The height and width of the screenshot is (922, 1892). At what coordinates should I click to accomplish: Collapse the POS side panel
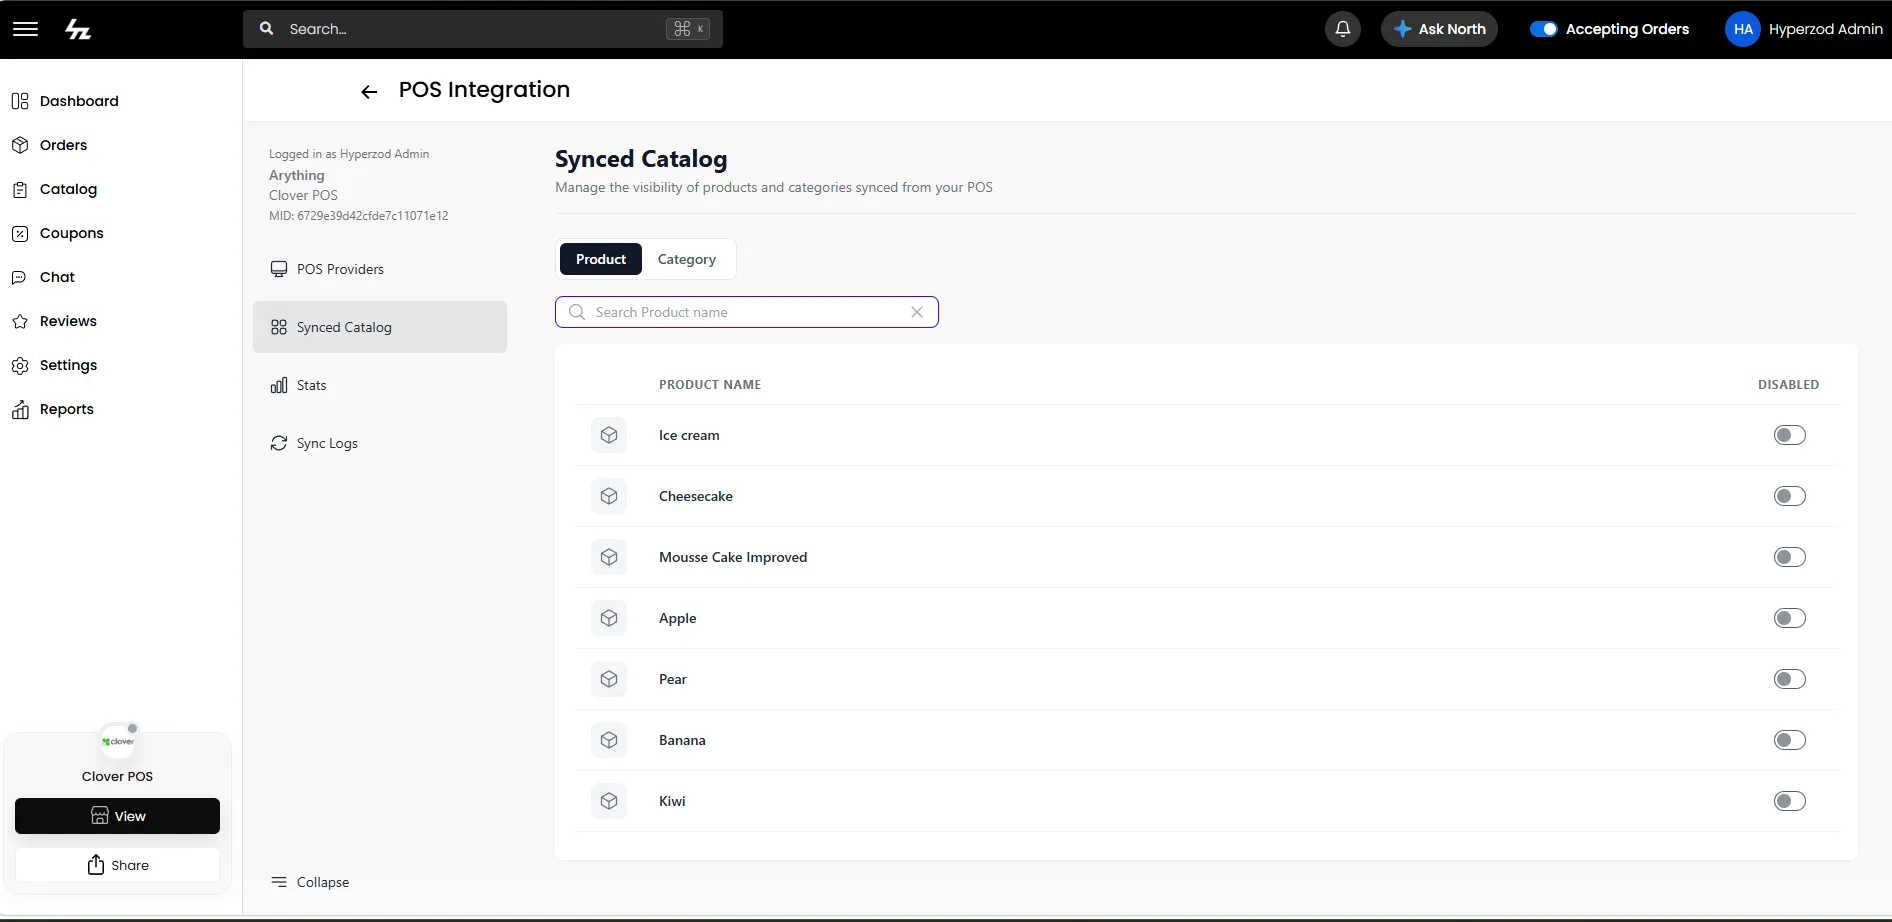click(310, 882)
